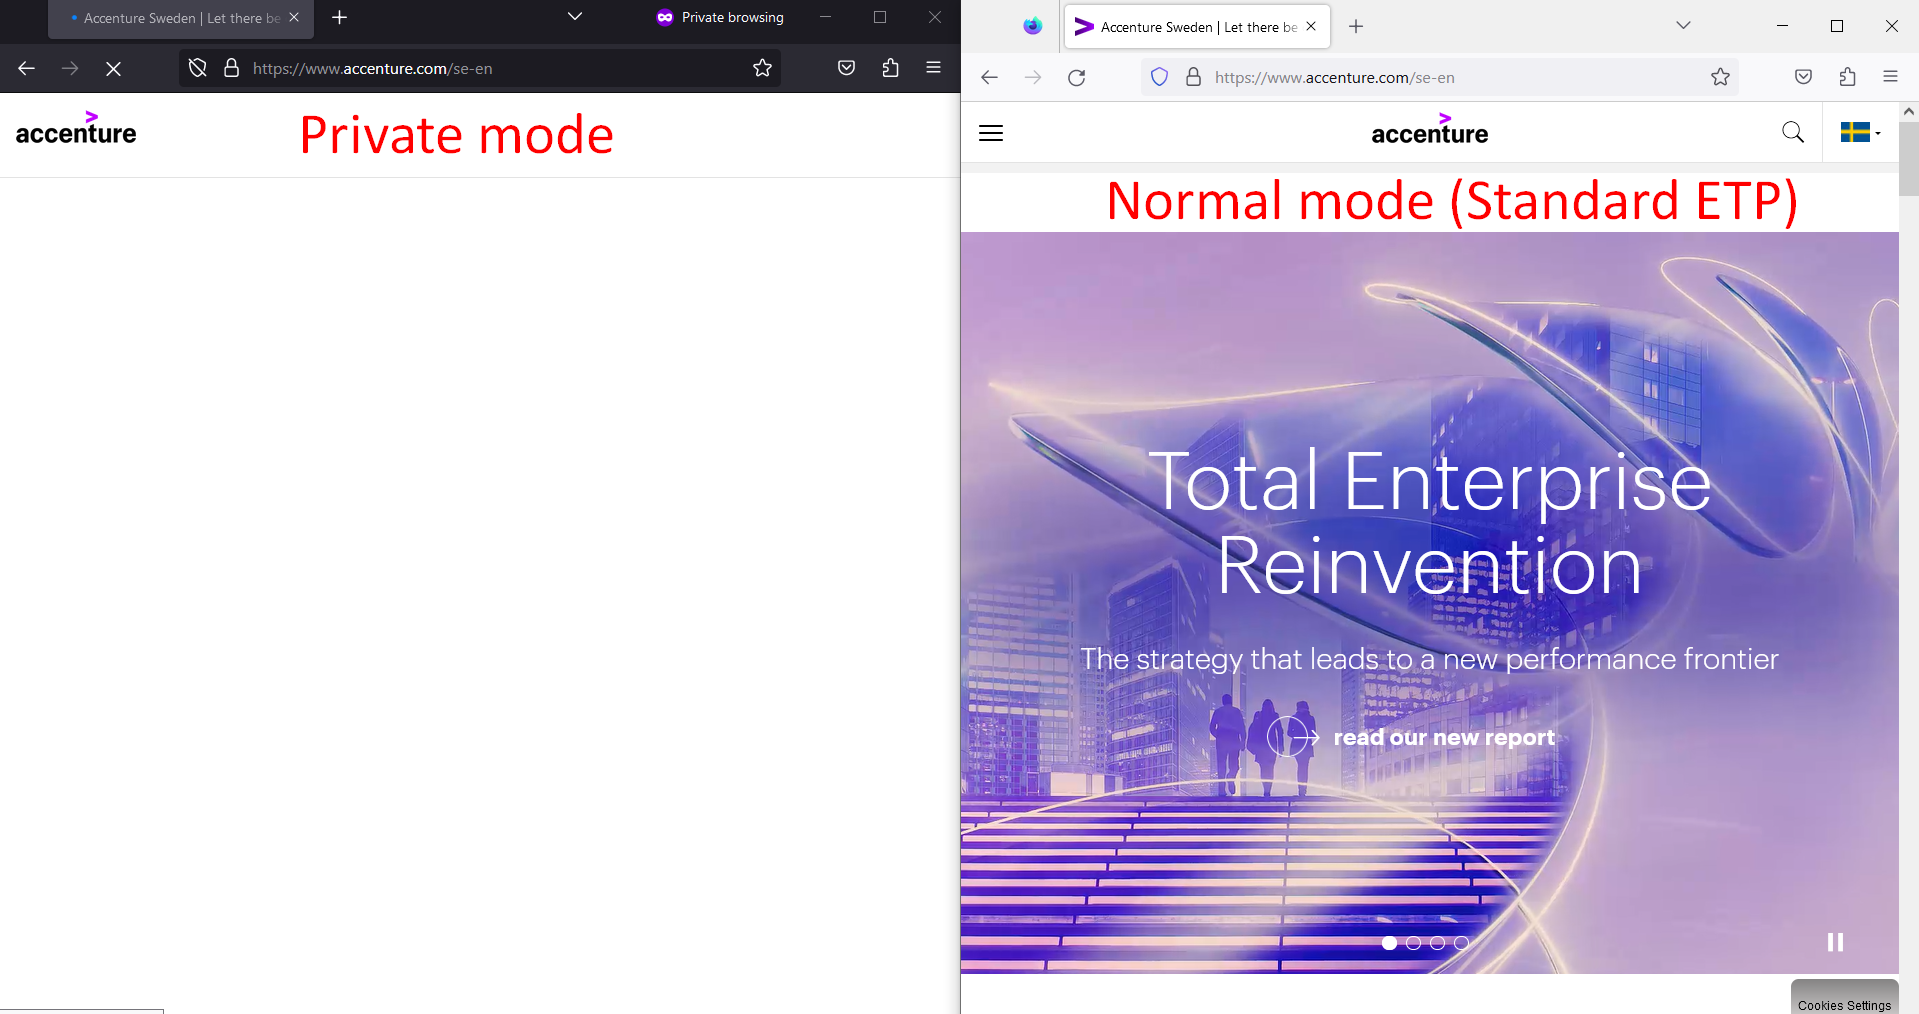Open Pocket save icon in private window

click(846, 68)
